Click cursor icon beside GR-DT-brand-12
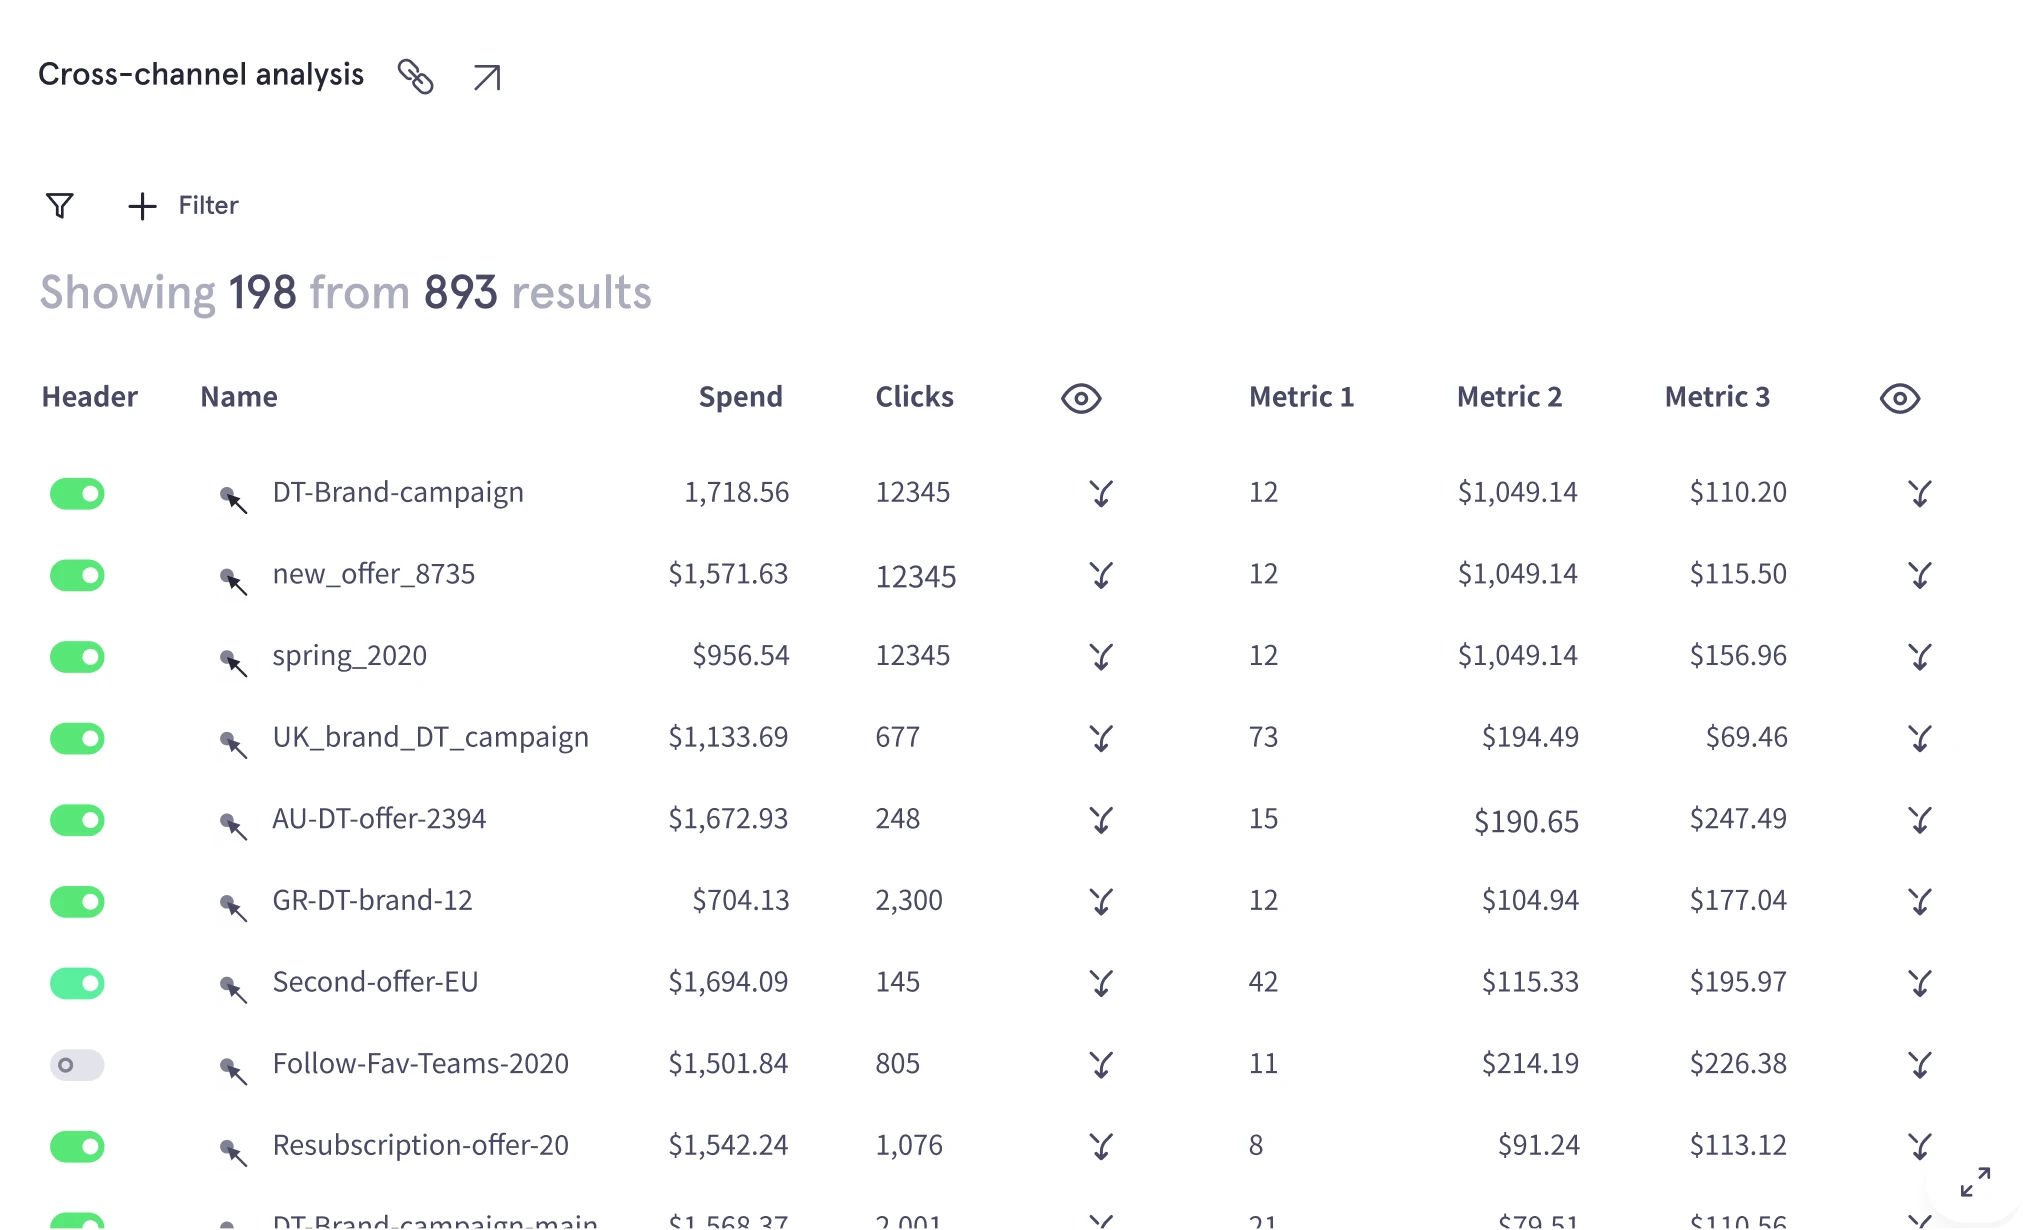Image resolution: width=2023 pixels, height=1230 pixels. [x=232, y=906]
